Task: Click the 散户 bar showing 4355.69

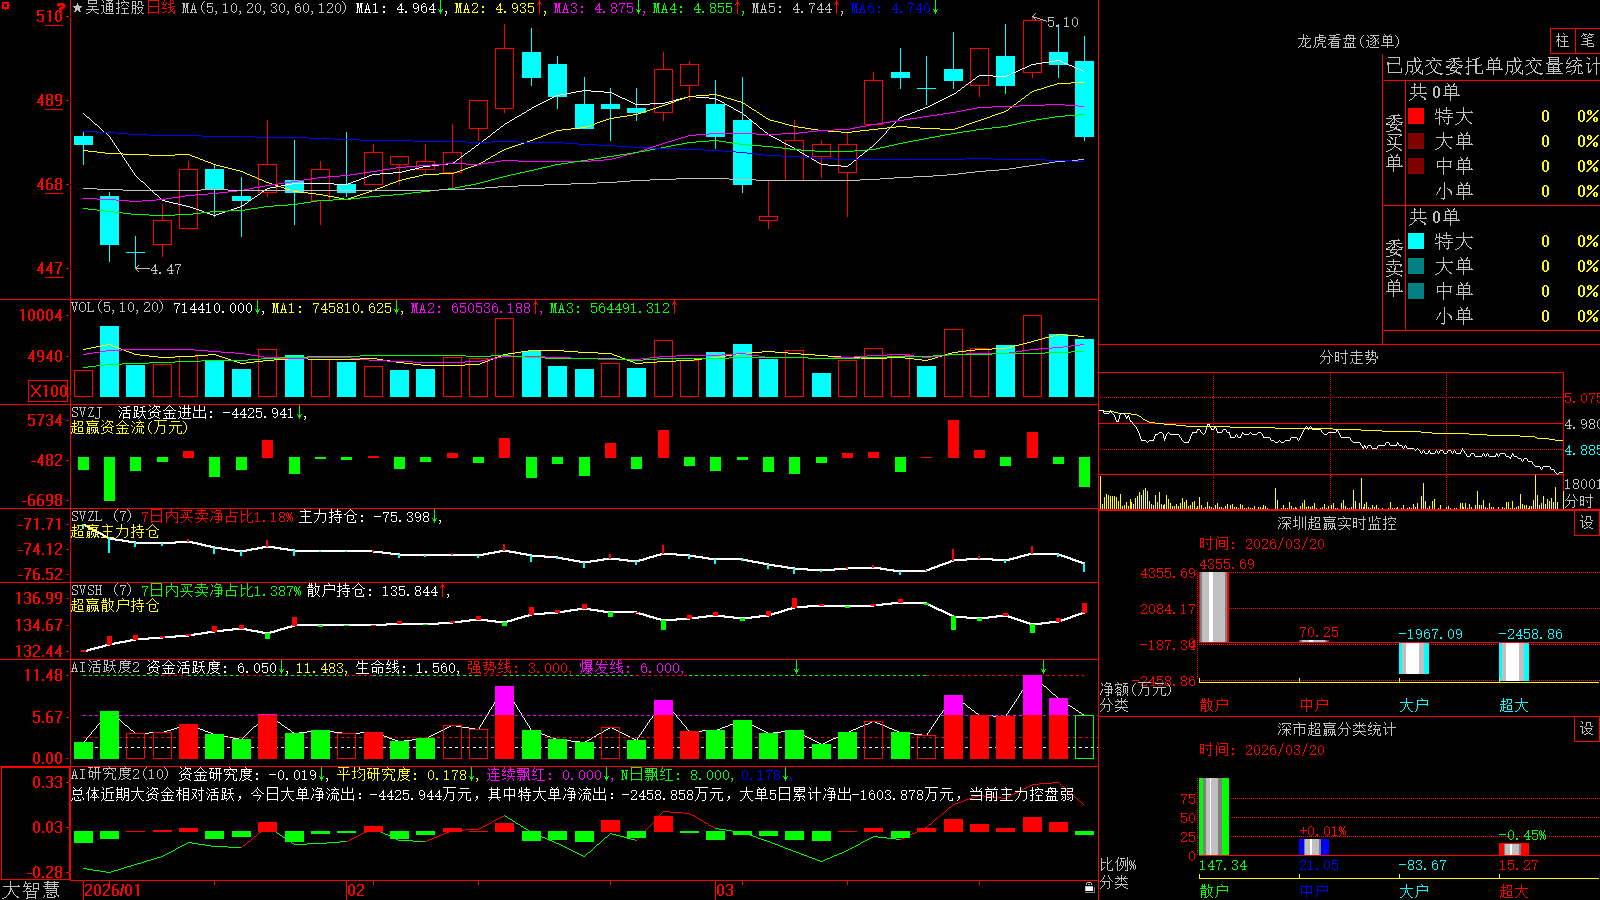Action: (1214, 607)
